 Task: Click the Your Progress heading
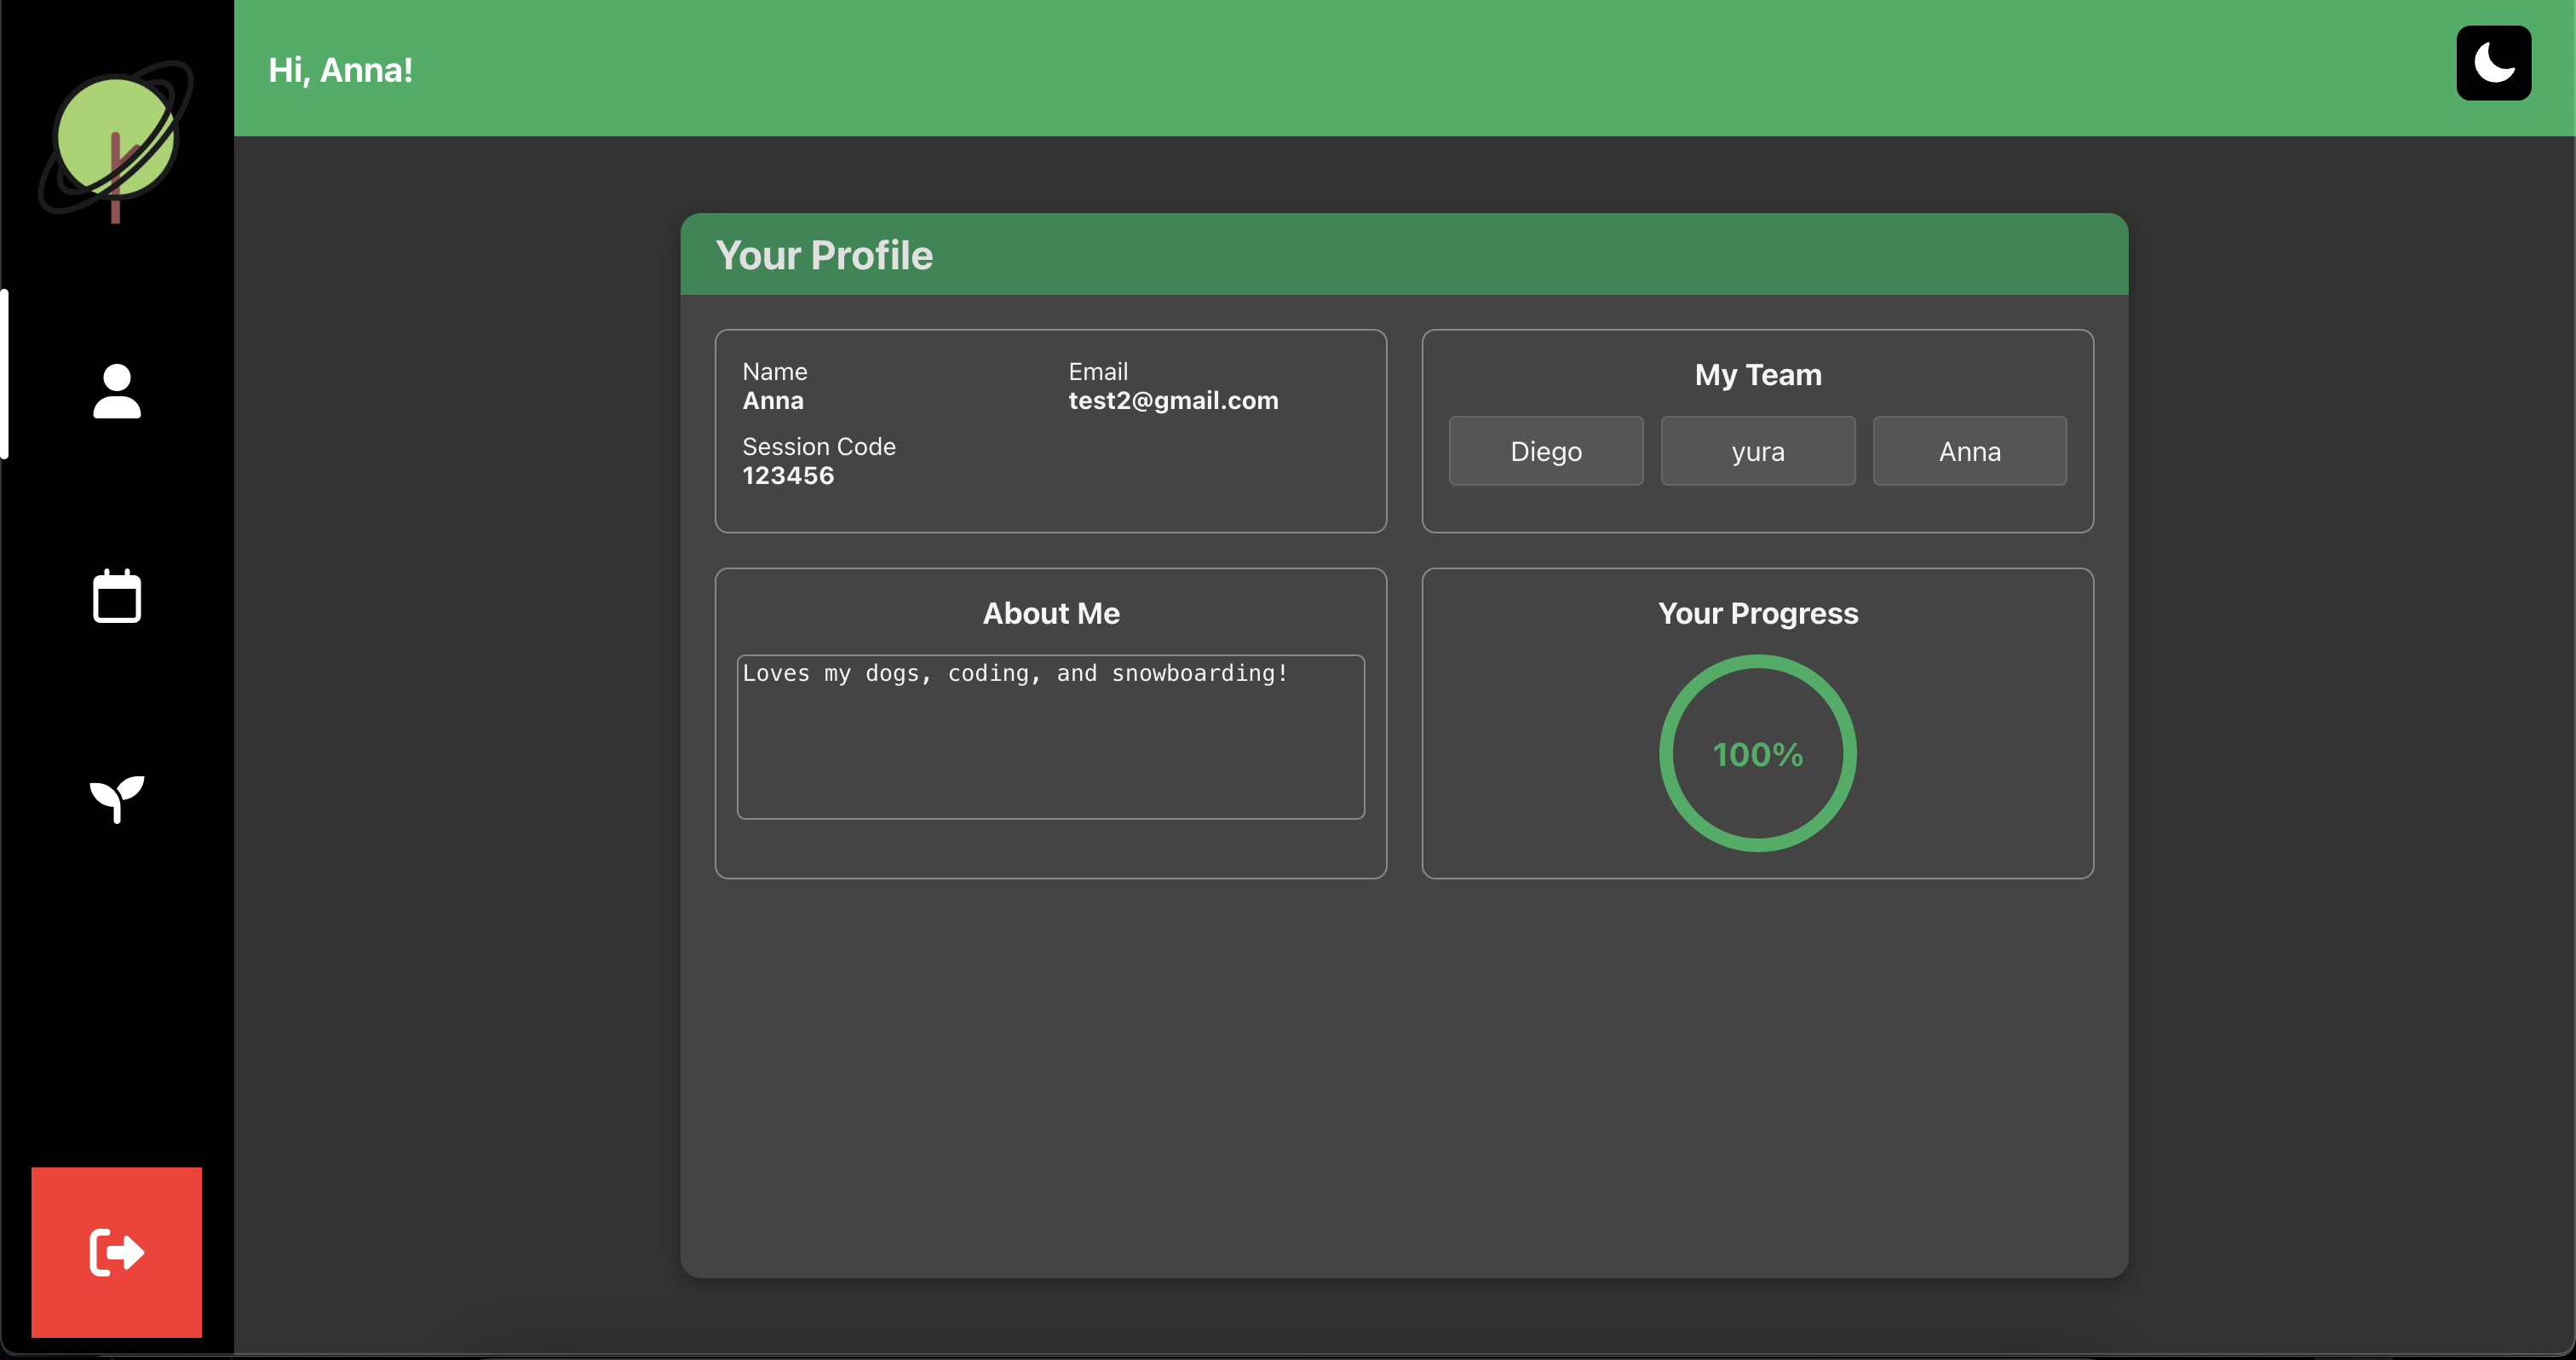point(1757,613)
